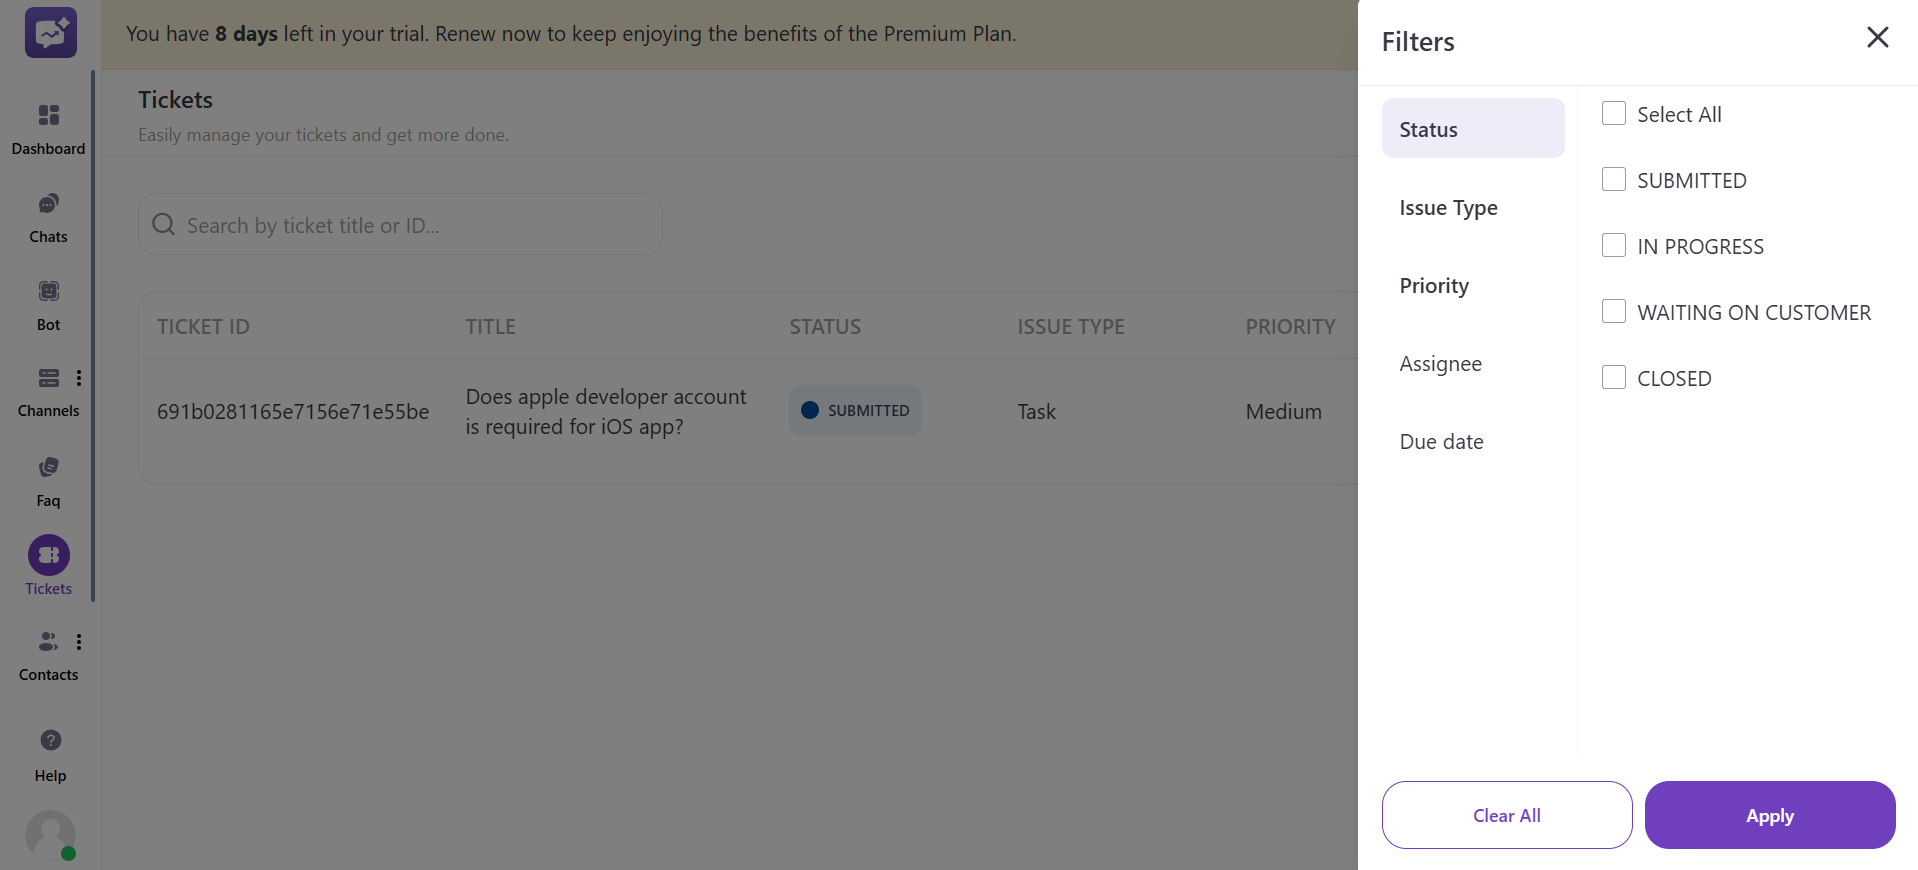Click the ticket search input field
This screenshot has width=1918, height=870.
point(399,224)
